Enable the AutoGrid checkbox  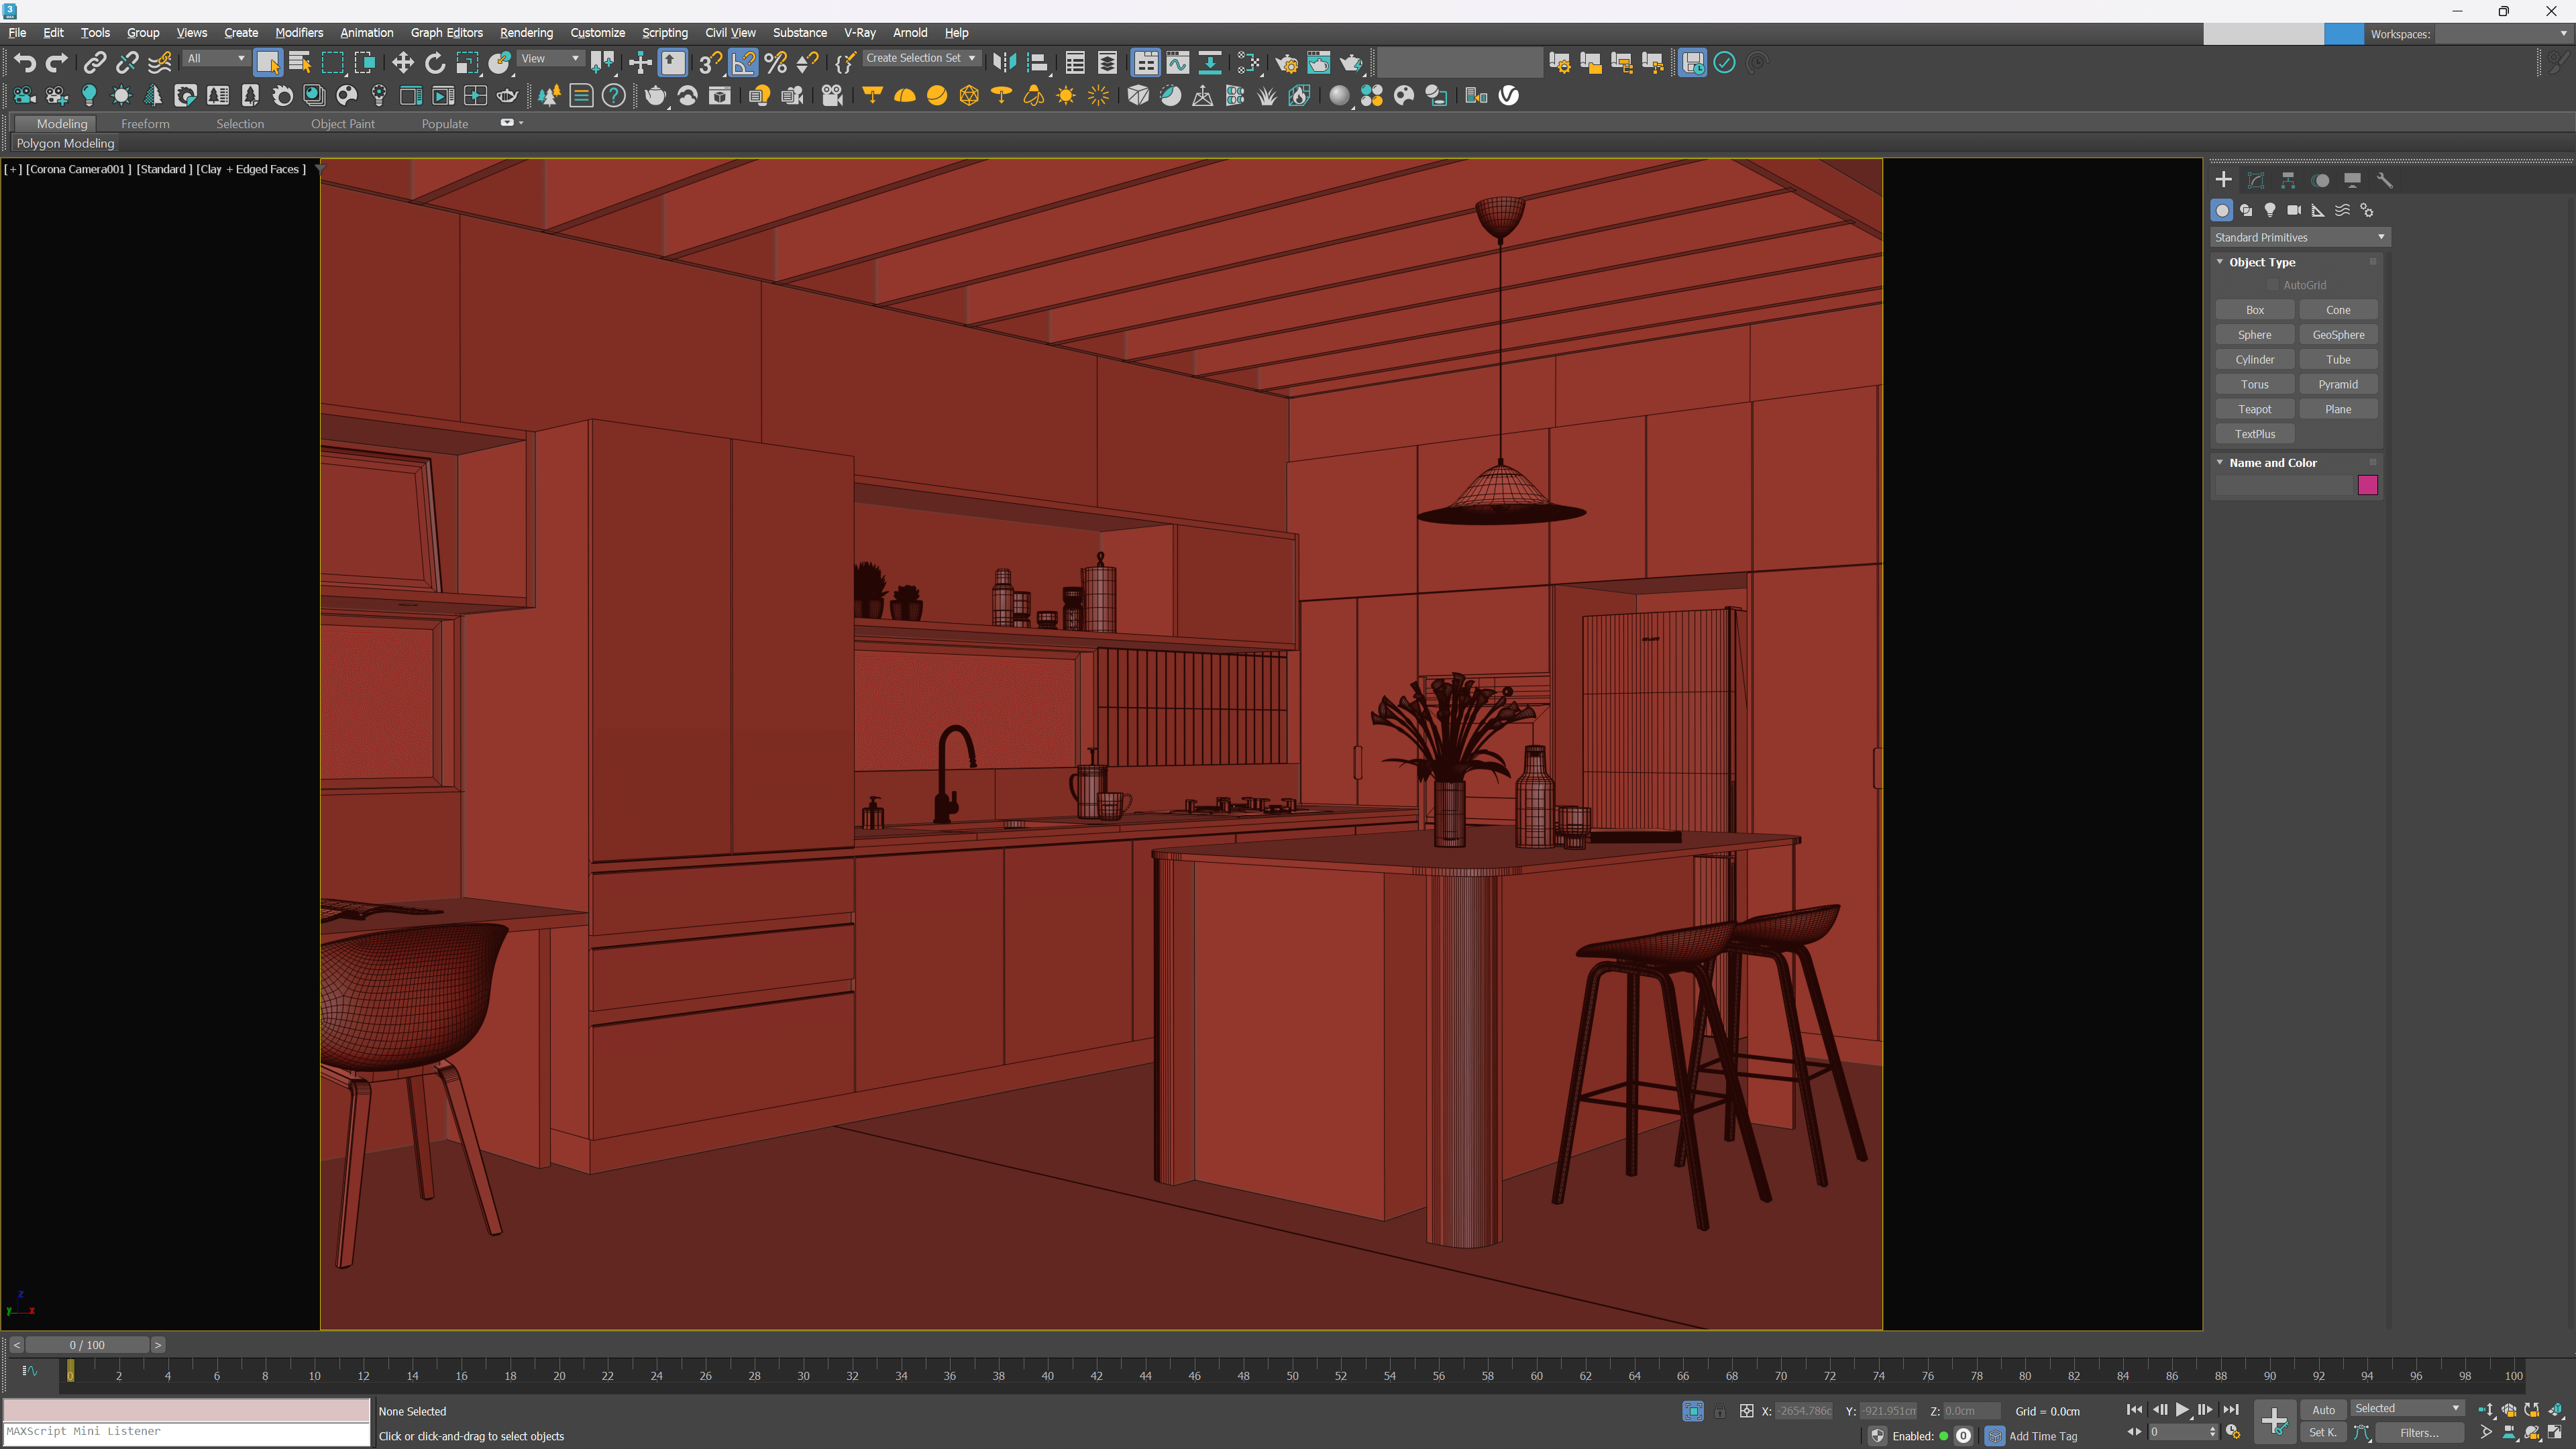2273,285
